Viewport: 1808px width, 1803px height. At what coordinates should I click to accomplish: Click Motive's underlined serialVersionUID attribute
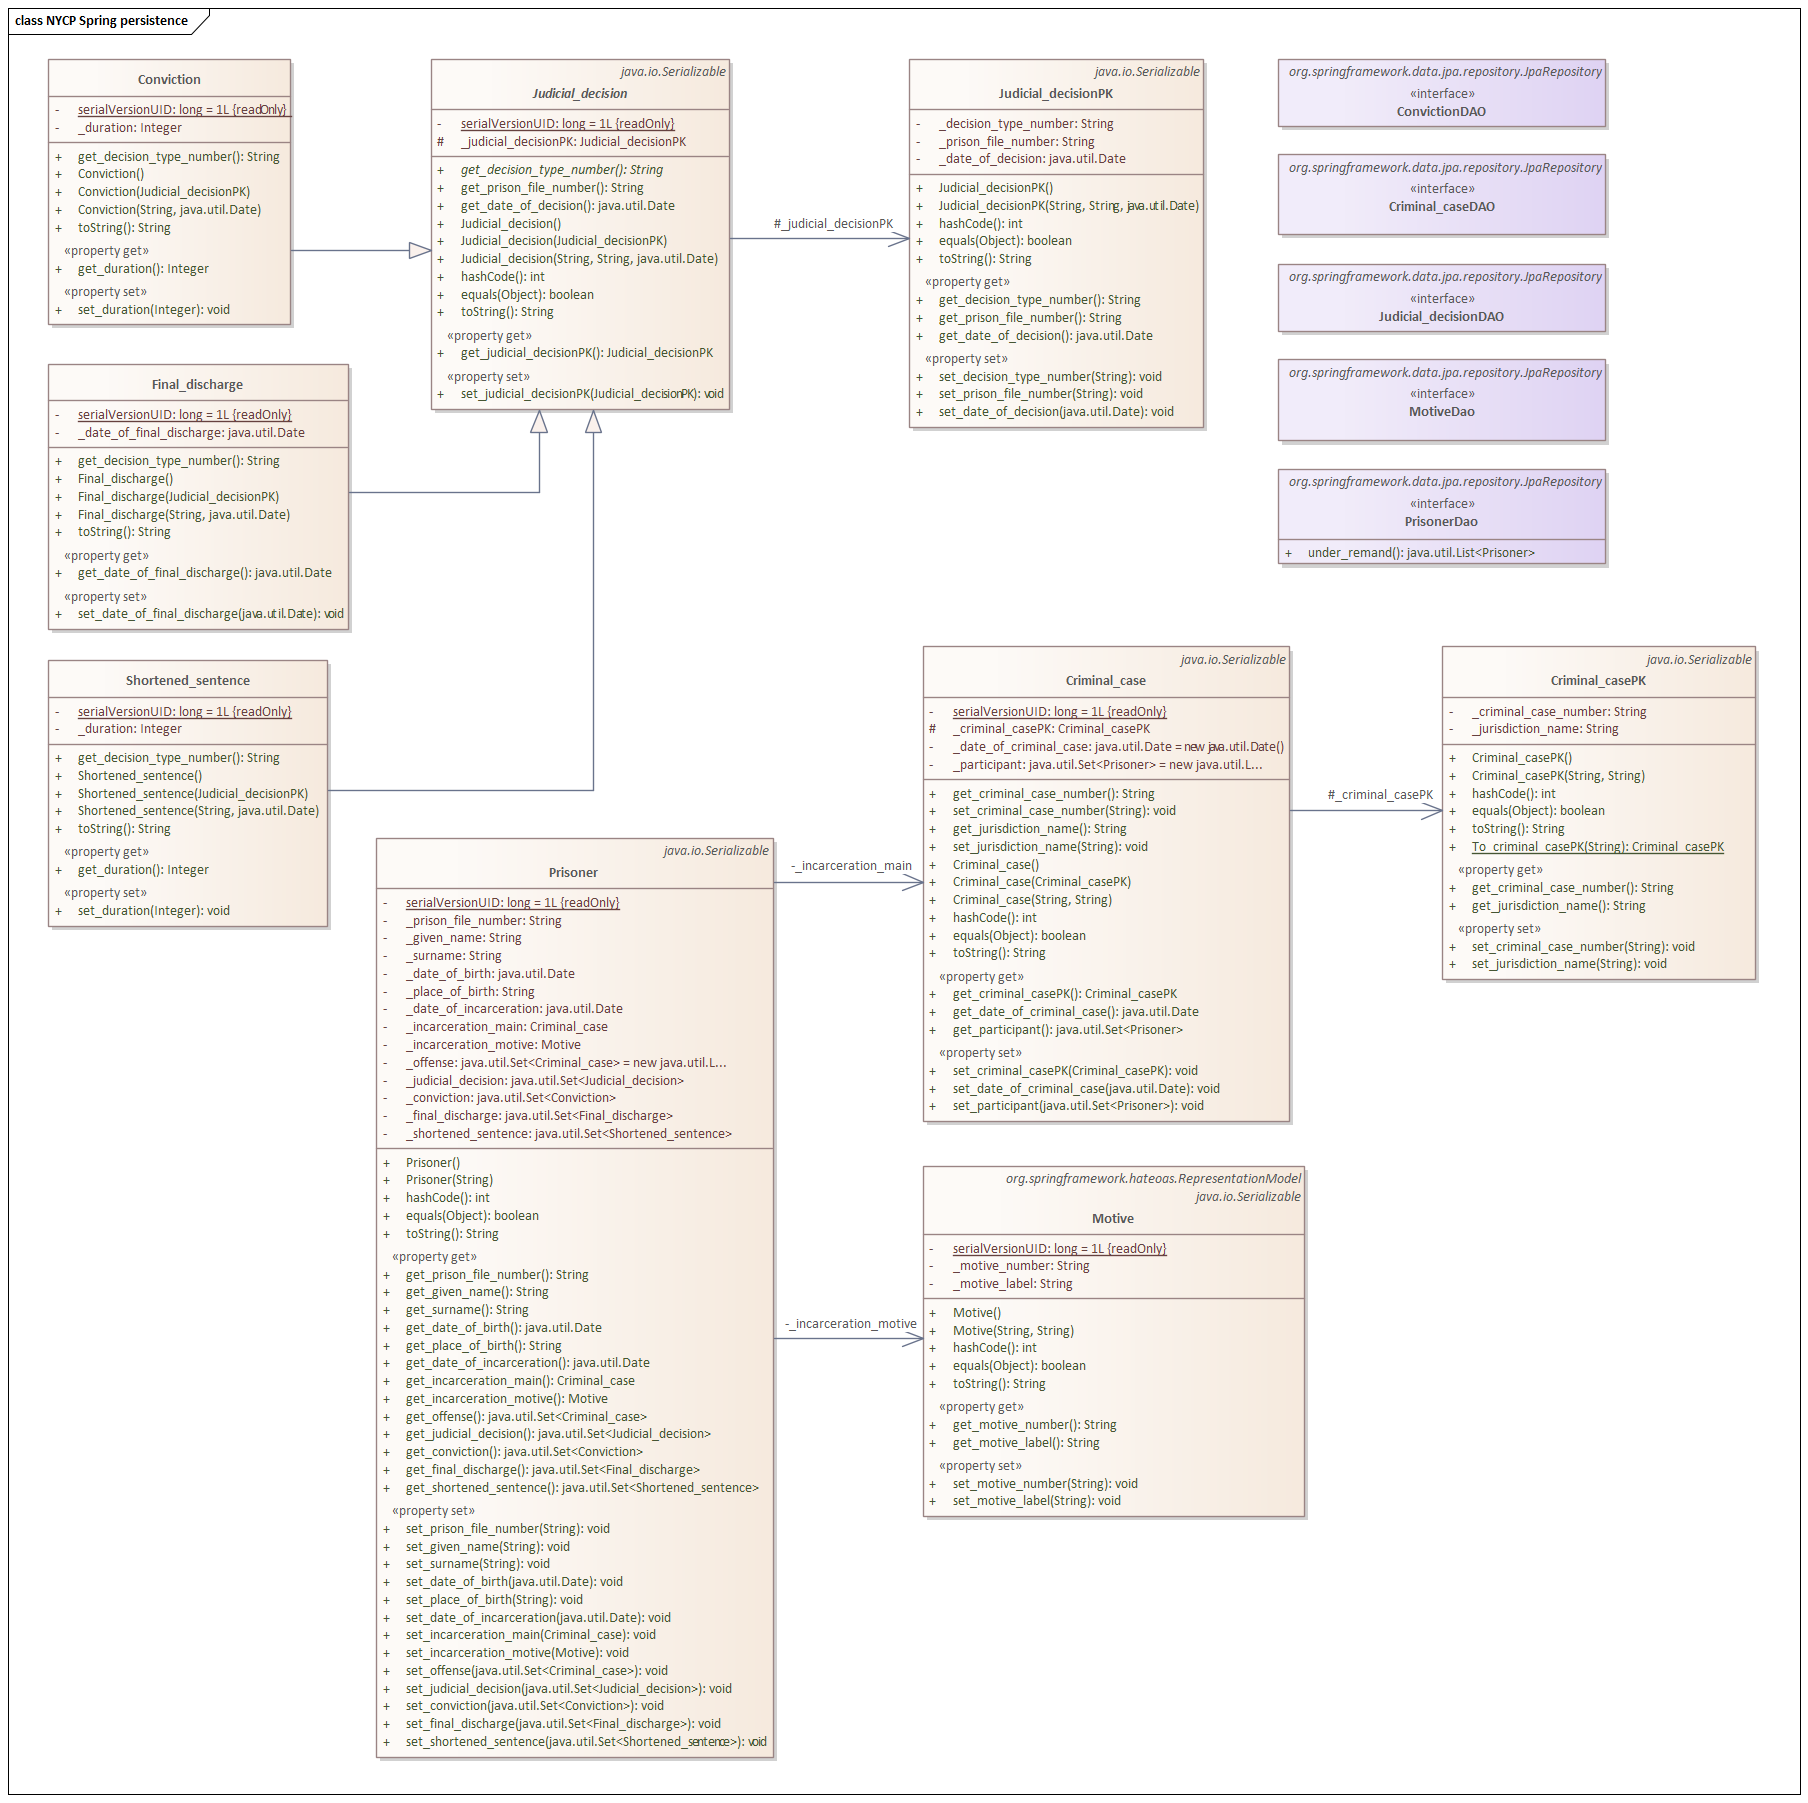[1059, 1249]
